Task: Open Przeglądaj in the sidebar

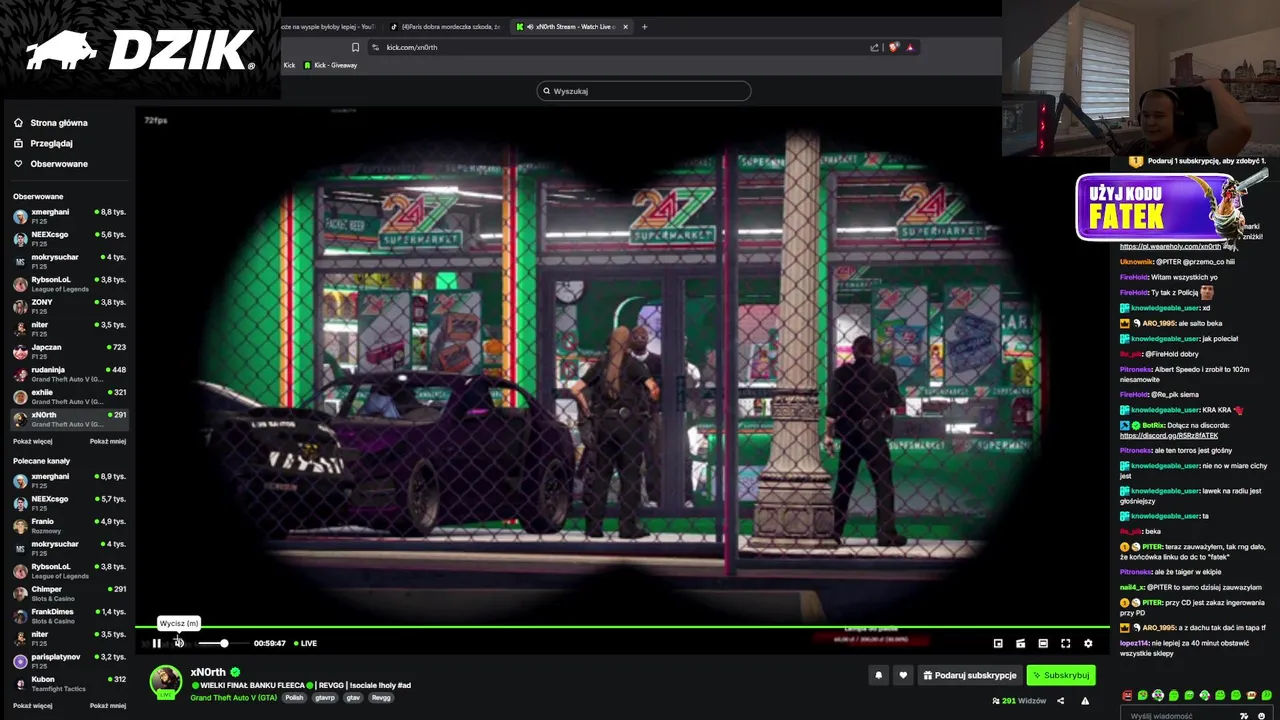Action: click(x=42, y=143)
